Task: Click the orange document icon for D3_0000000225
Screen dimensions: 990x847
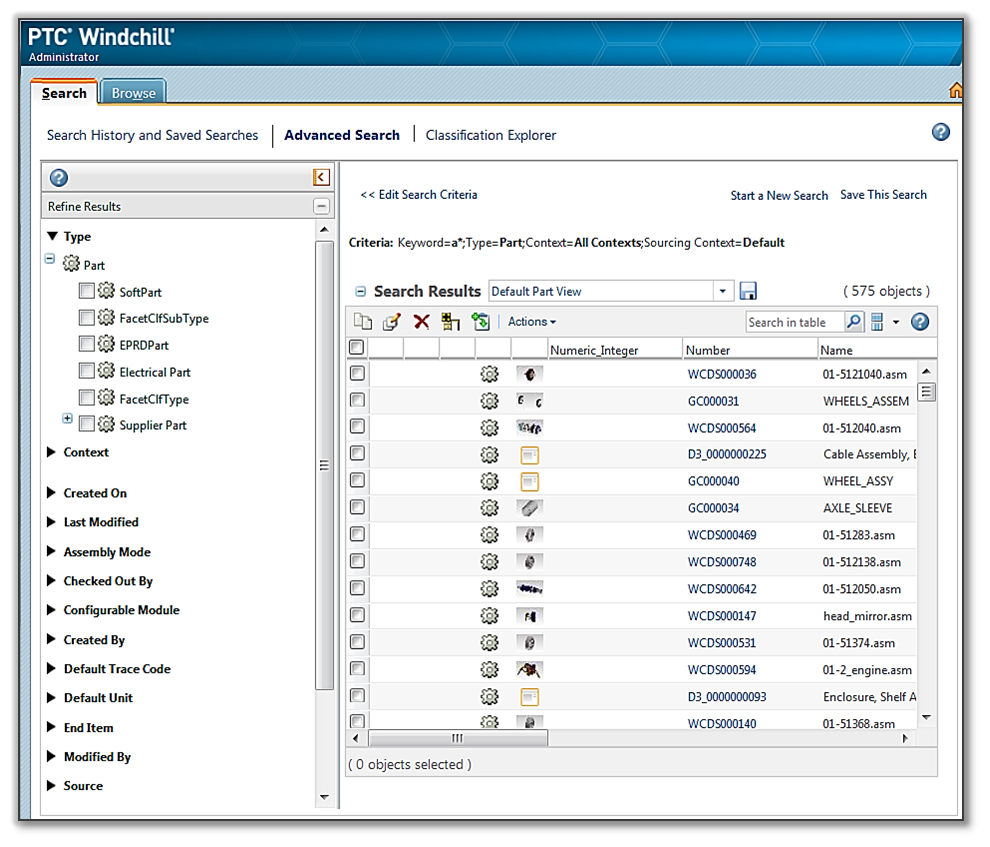Action: (529, 454)
